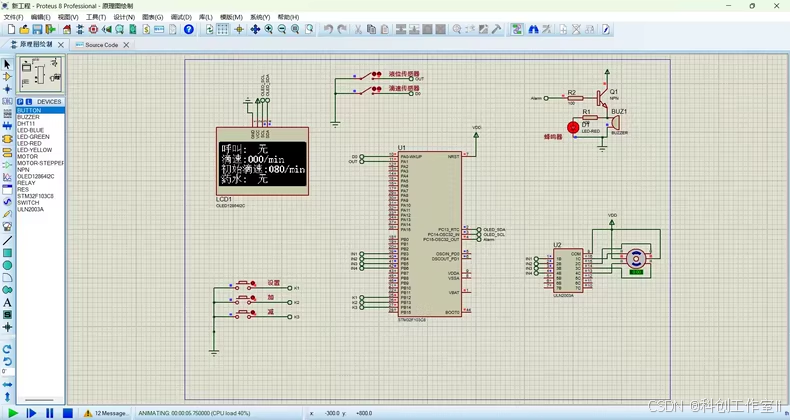Click the Copy to clipboard icon
This screenshot has width=790, height=420.
click(x=371, y=30)
